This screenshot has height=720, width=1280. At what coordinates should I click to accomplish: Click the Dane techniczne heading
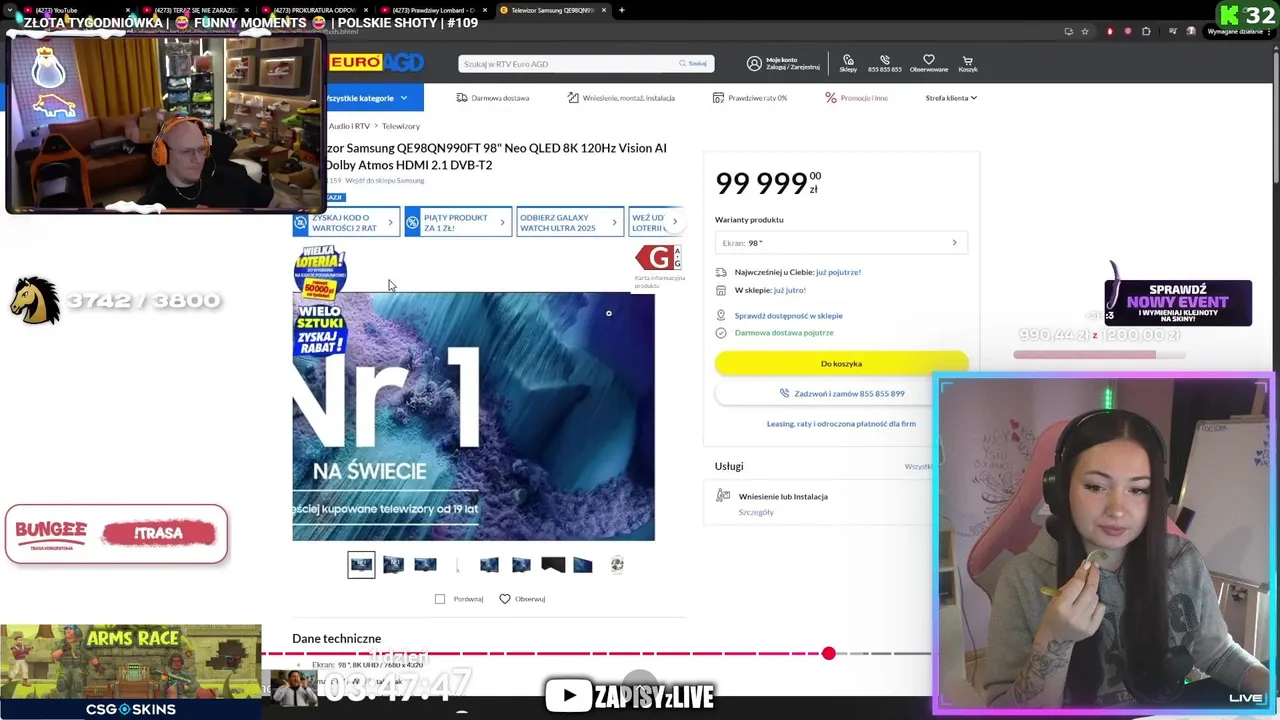click(336, 638)
